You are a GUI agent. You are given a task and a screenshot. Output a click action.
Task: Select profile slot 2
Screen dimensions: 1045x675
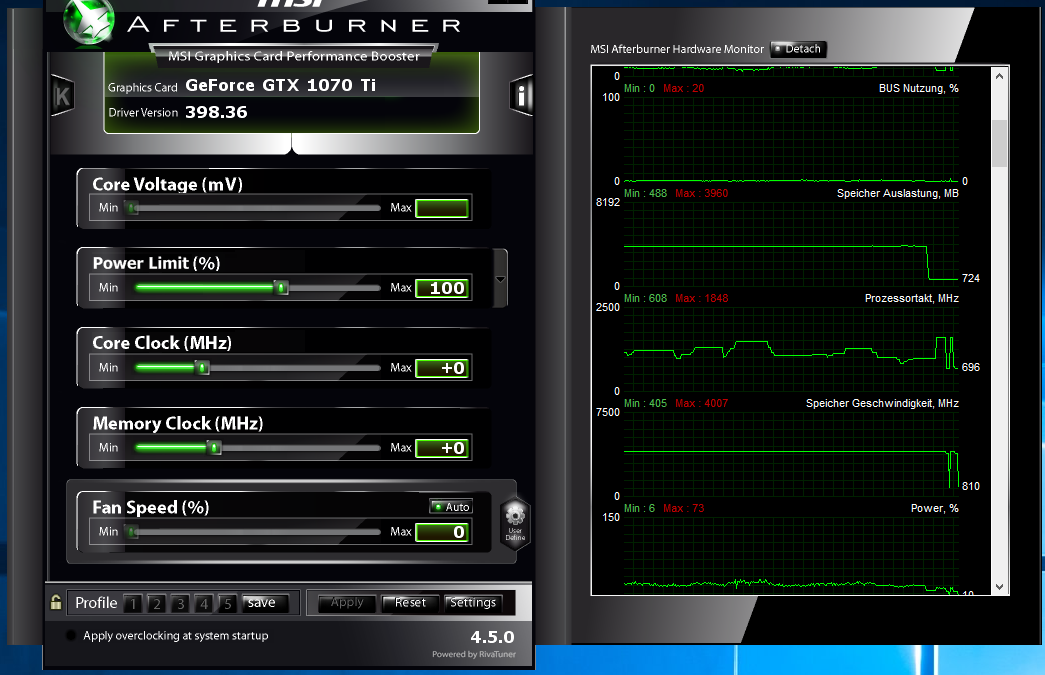pyautogui.click(x=157, y=604)
